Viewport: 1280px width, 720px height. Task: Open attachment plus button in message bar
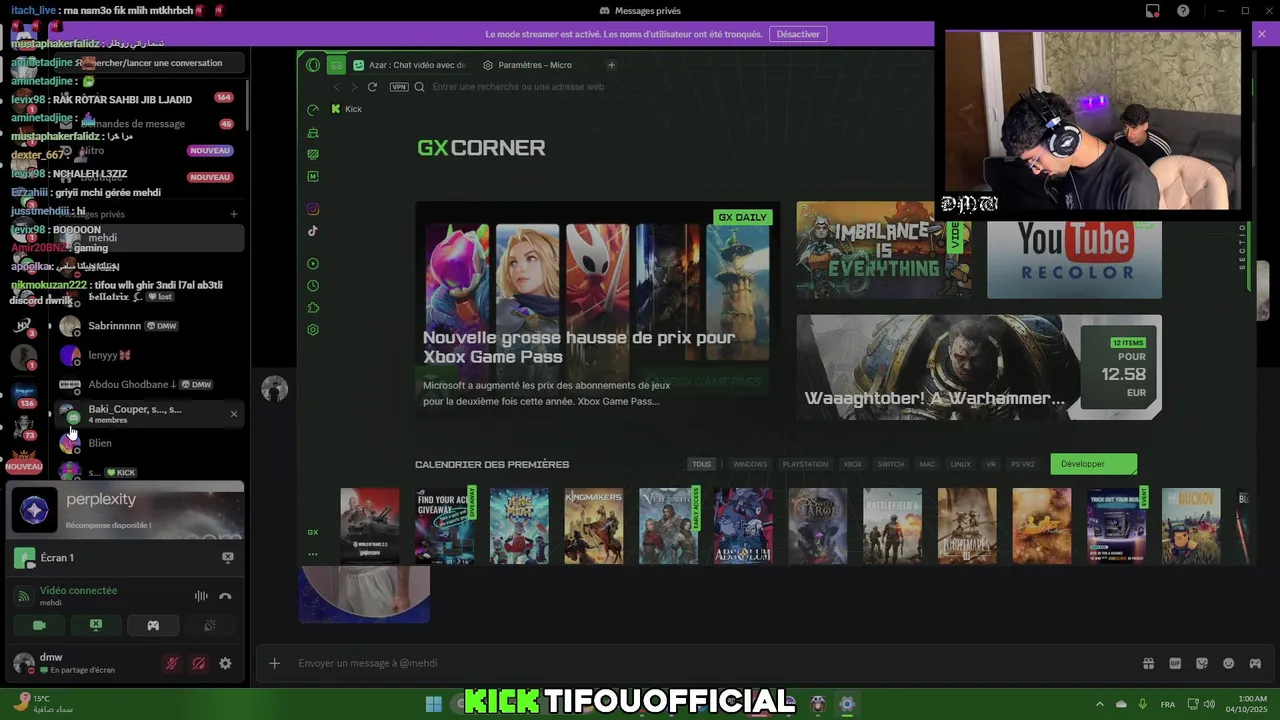pyautogui.click(x=274, y=663)
